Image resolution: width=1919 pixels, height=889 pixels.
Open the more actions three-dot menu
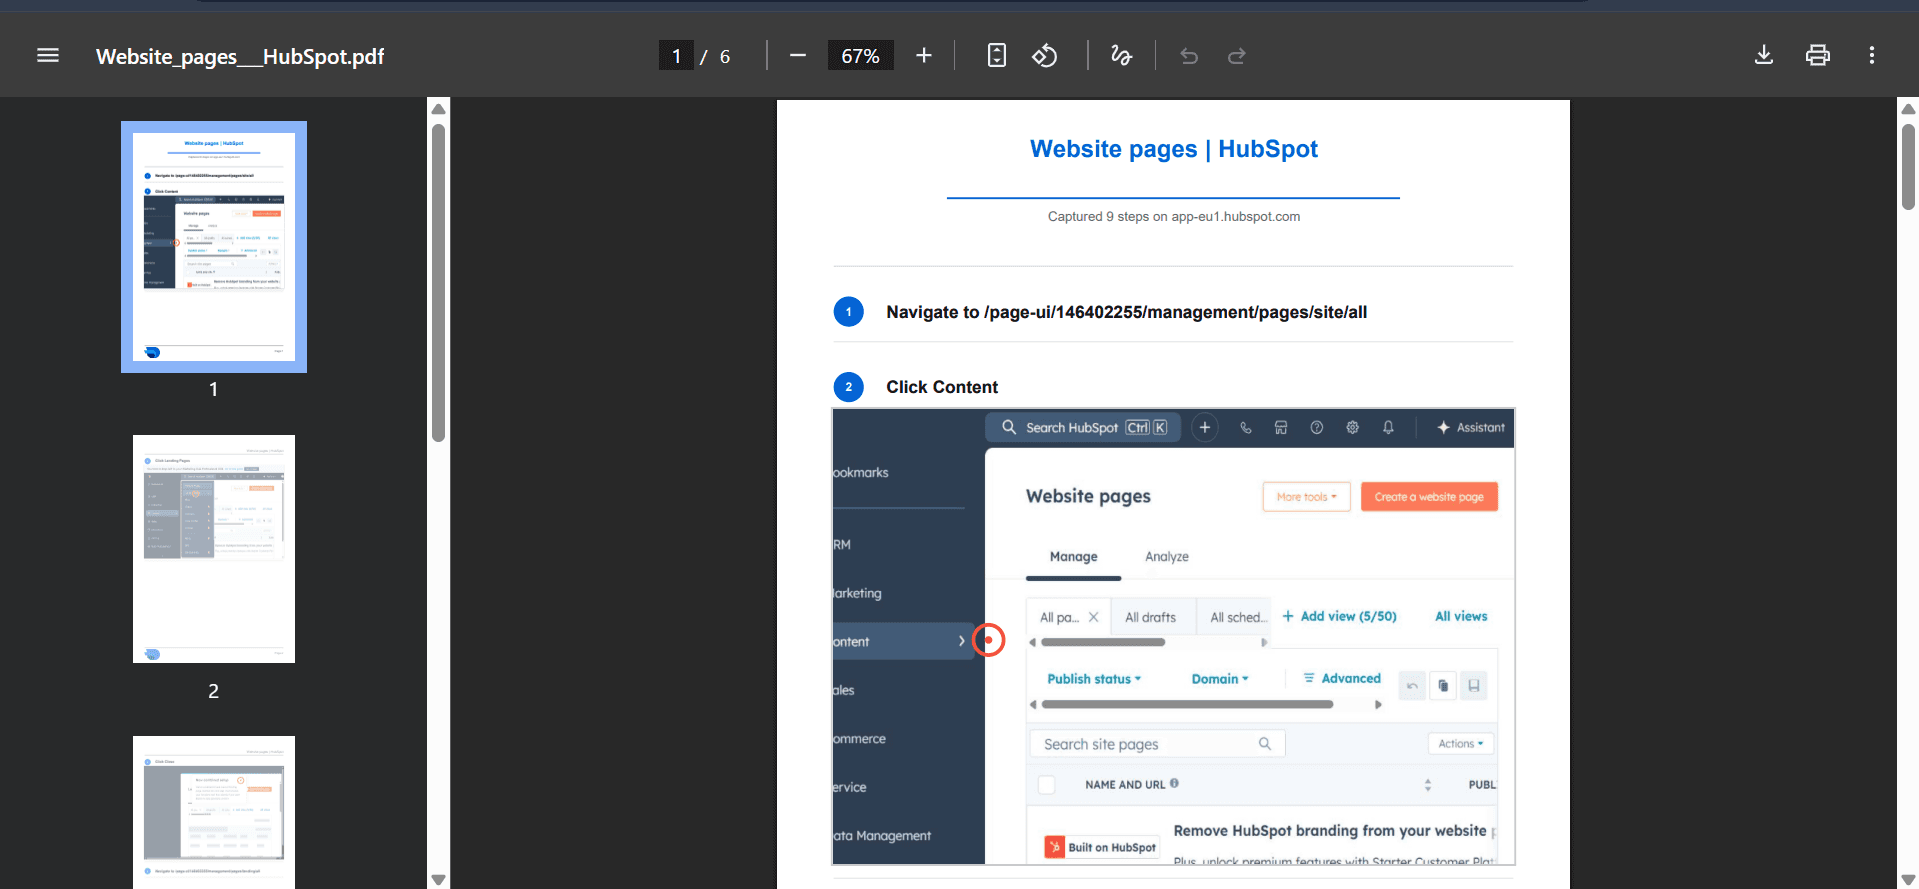[1872, 56]
